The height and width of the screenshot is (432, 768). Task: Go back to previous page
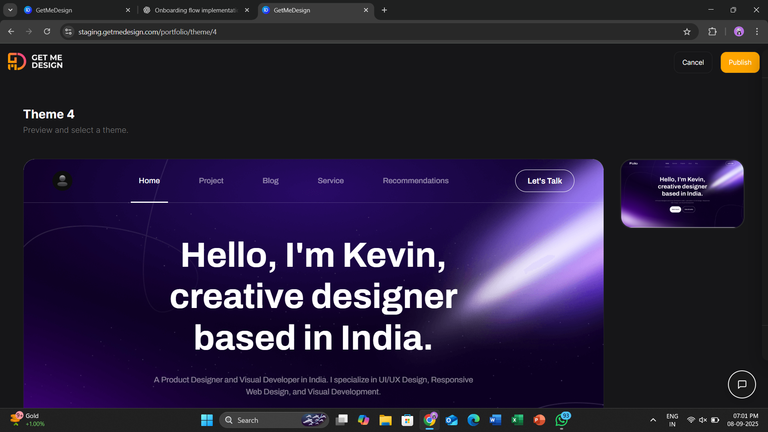point(11,32)
